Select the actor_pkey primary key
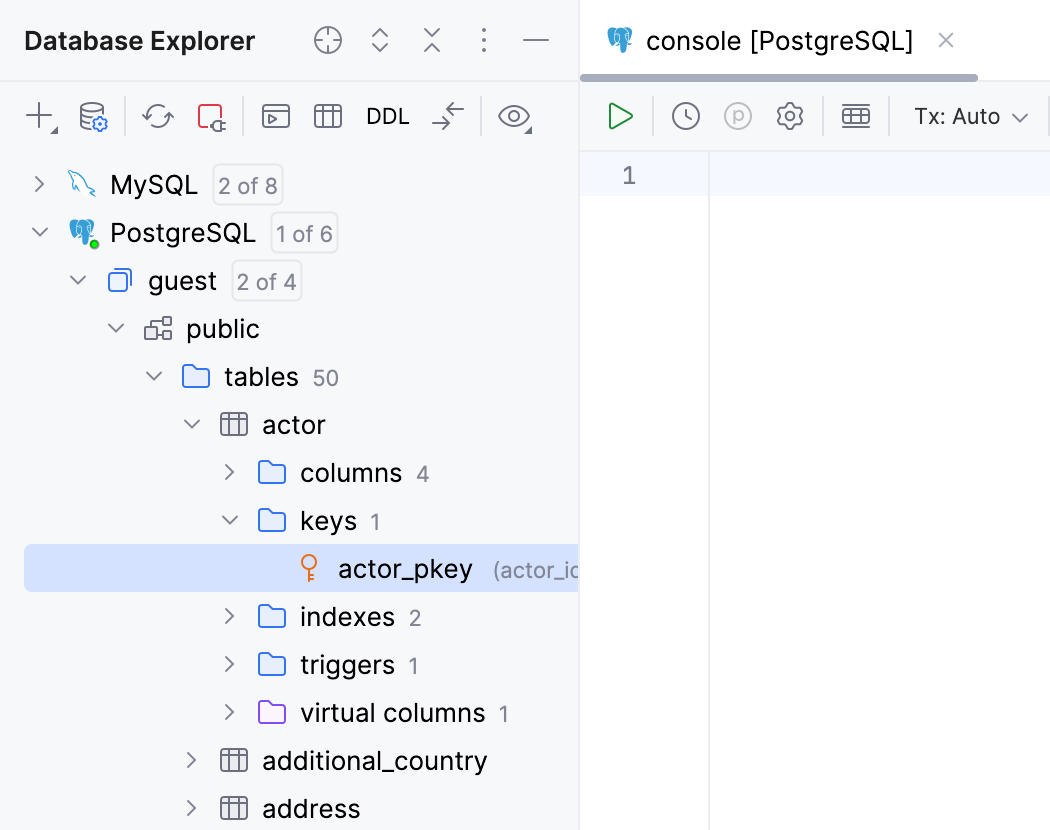1050x830 pixels. 405,568
